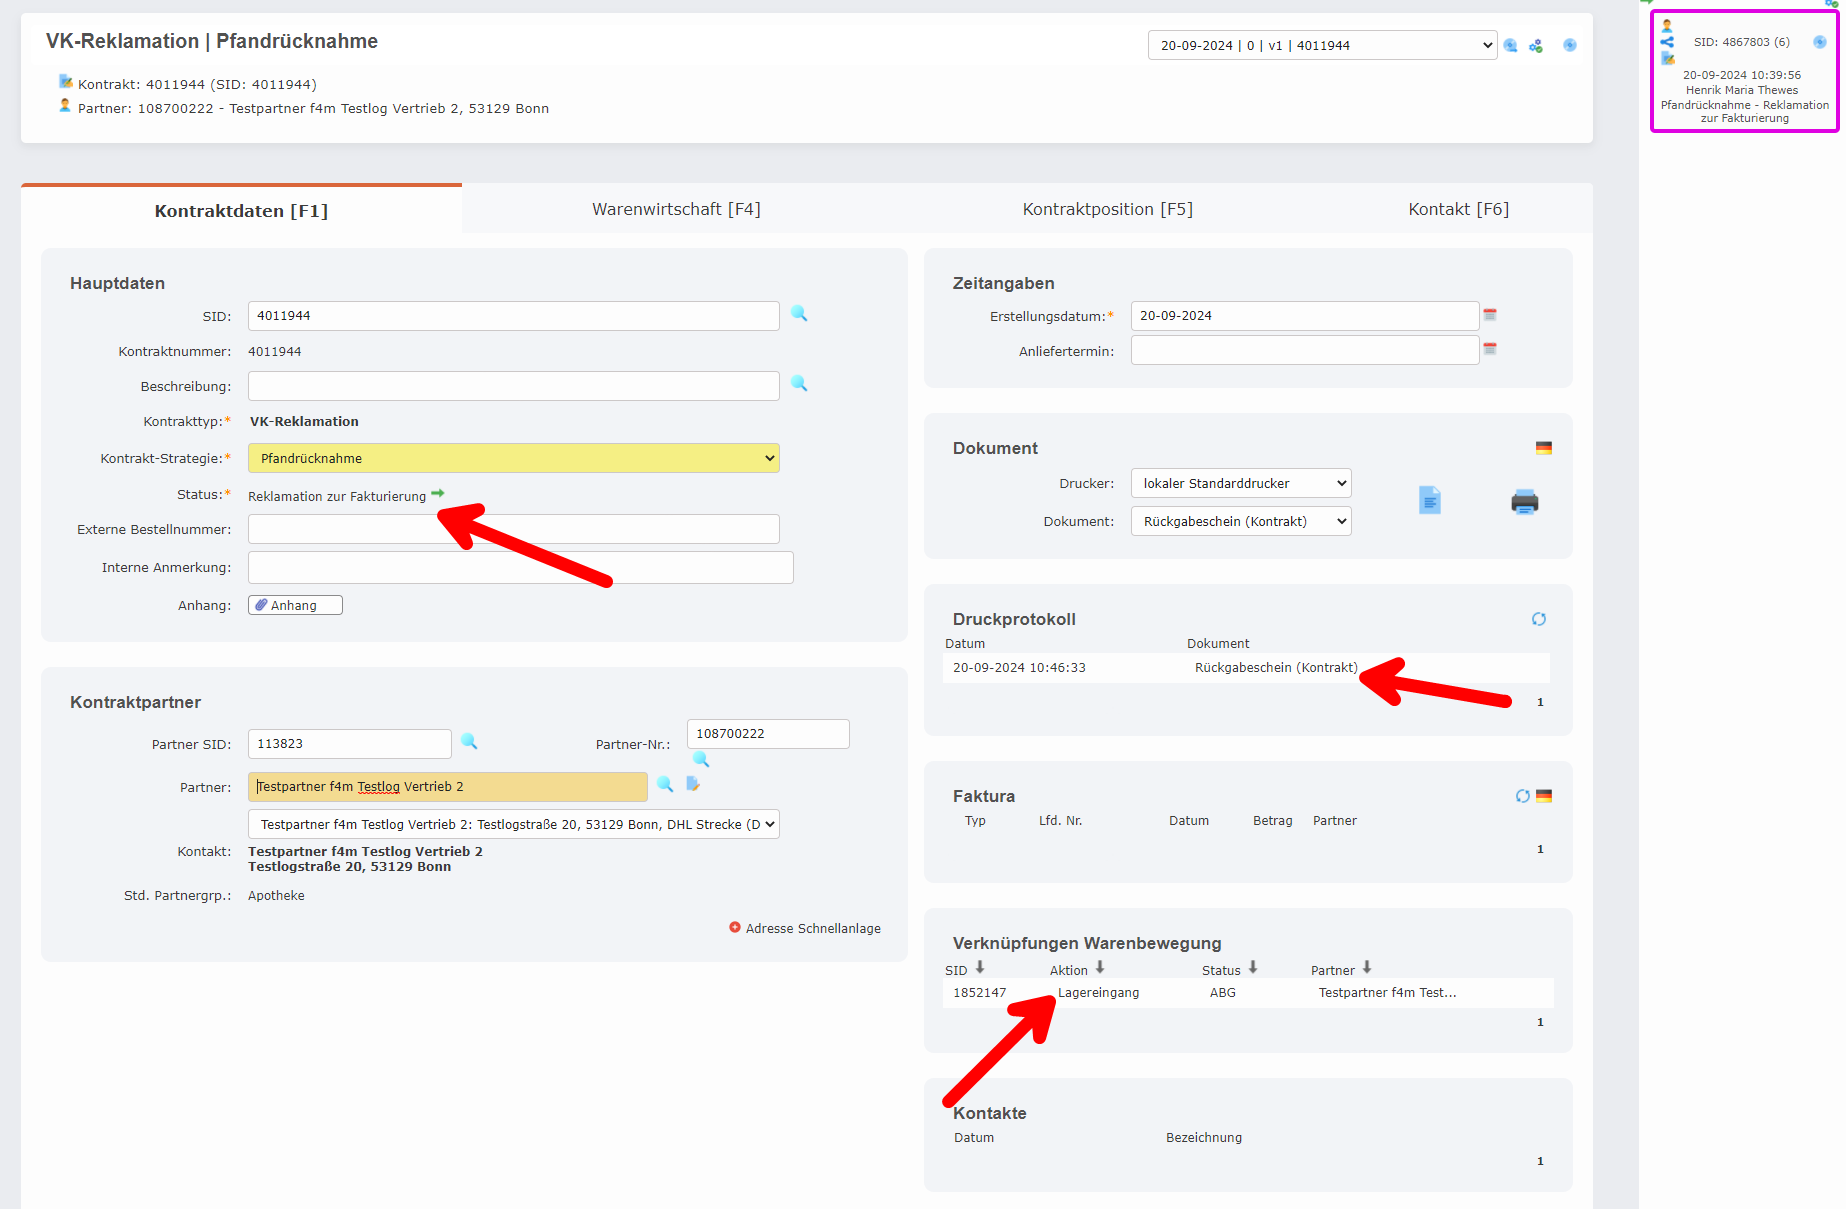The width and height of the screenshot is (1846, 1209).
Task: Open the Drucker dropdown
Action: click(1240, 483)
